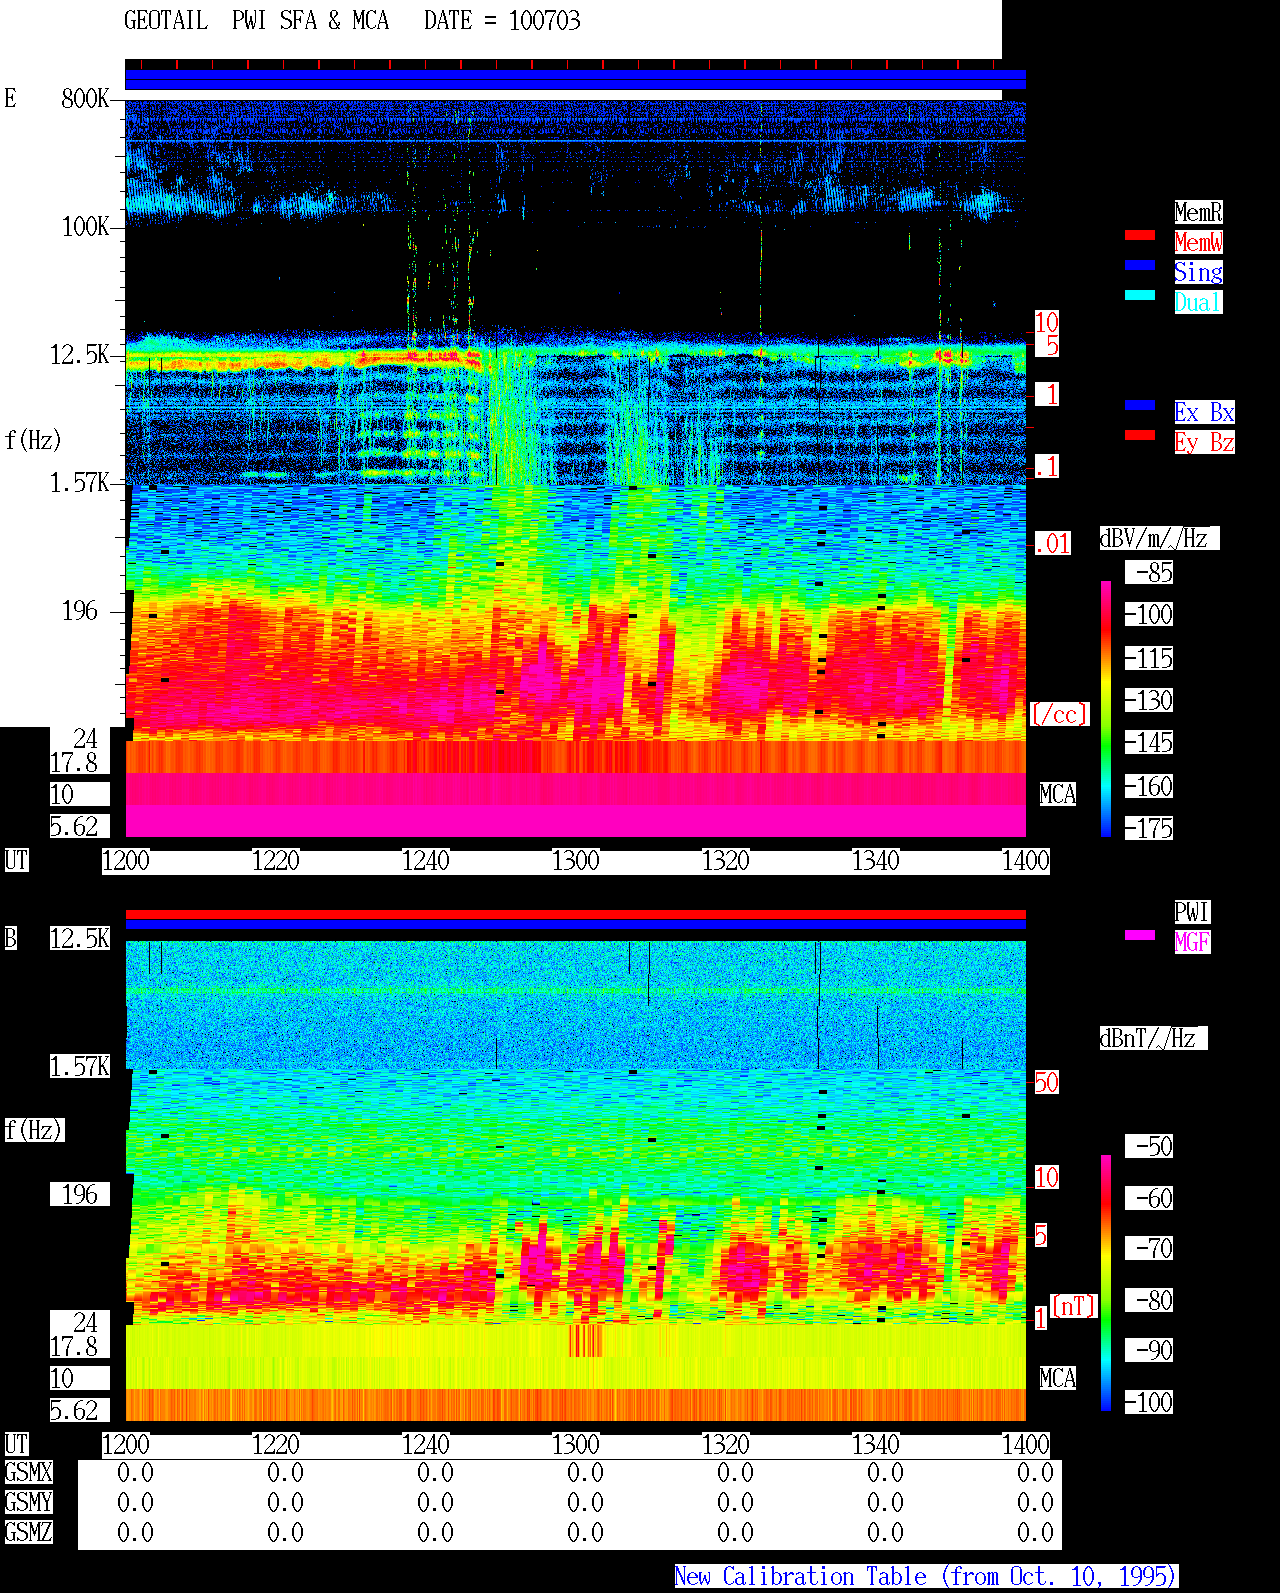Click the 800K frequency axis label
Viewport: 1280px width, 1593px height.
[x=85, y=99]
